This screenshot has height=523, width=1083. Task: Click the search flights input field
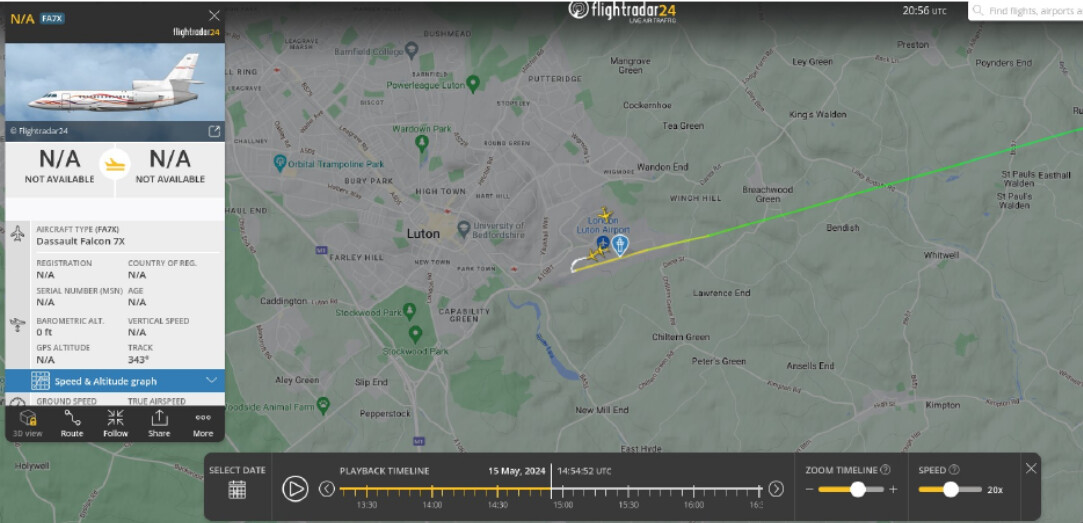point(1026,10)
